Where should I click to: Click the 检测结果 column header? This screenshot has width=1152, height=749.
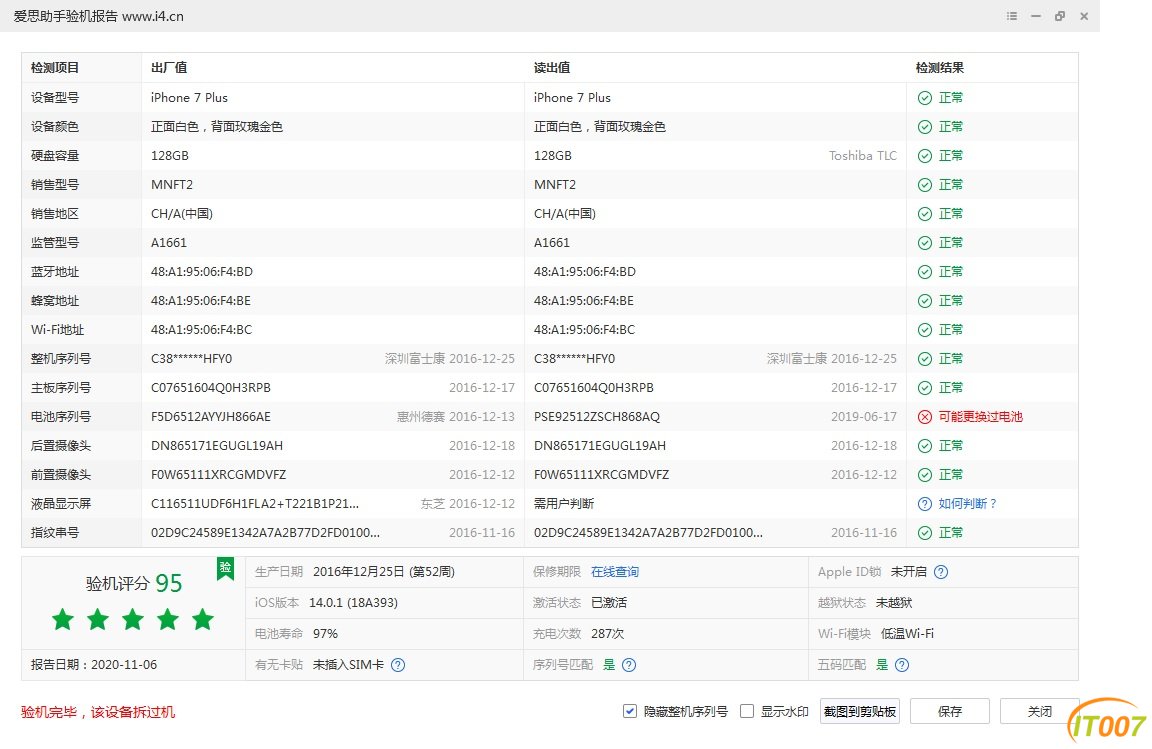[x=940, y=68]
